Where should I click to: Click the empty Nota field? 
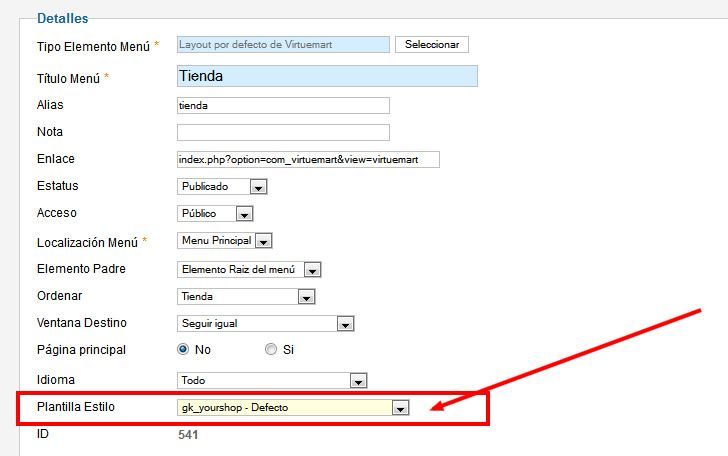click(x=283, y=132)
